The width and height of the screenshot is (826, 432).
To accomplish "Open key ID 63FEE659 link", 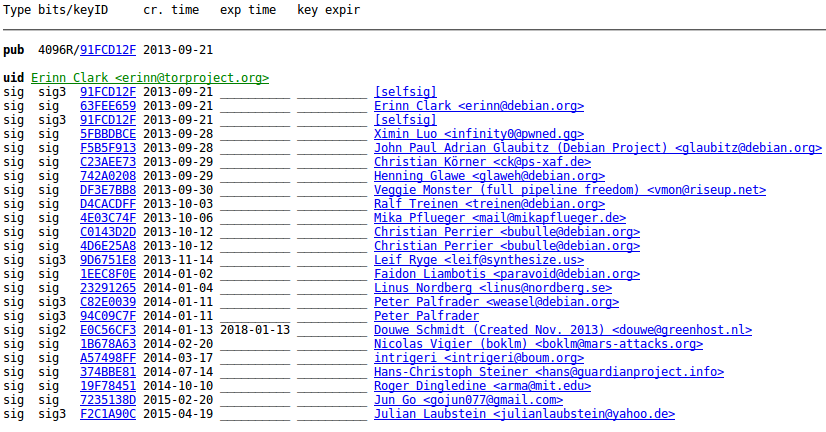I will click(107, 106).
